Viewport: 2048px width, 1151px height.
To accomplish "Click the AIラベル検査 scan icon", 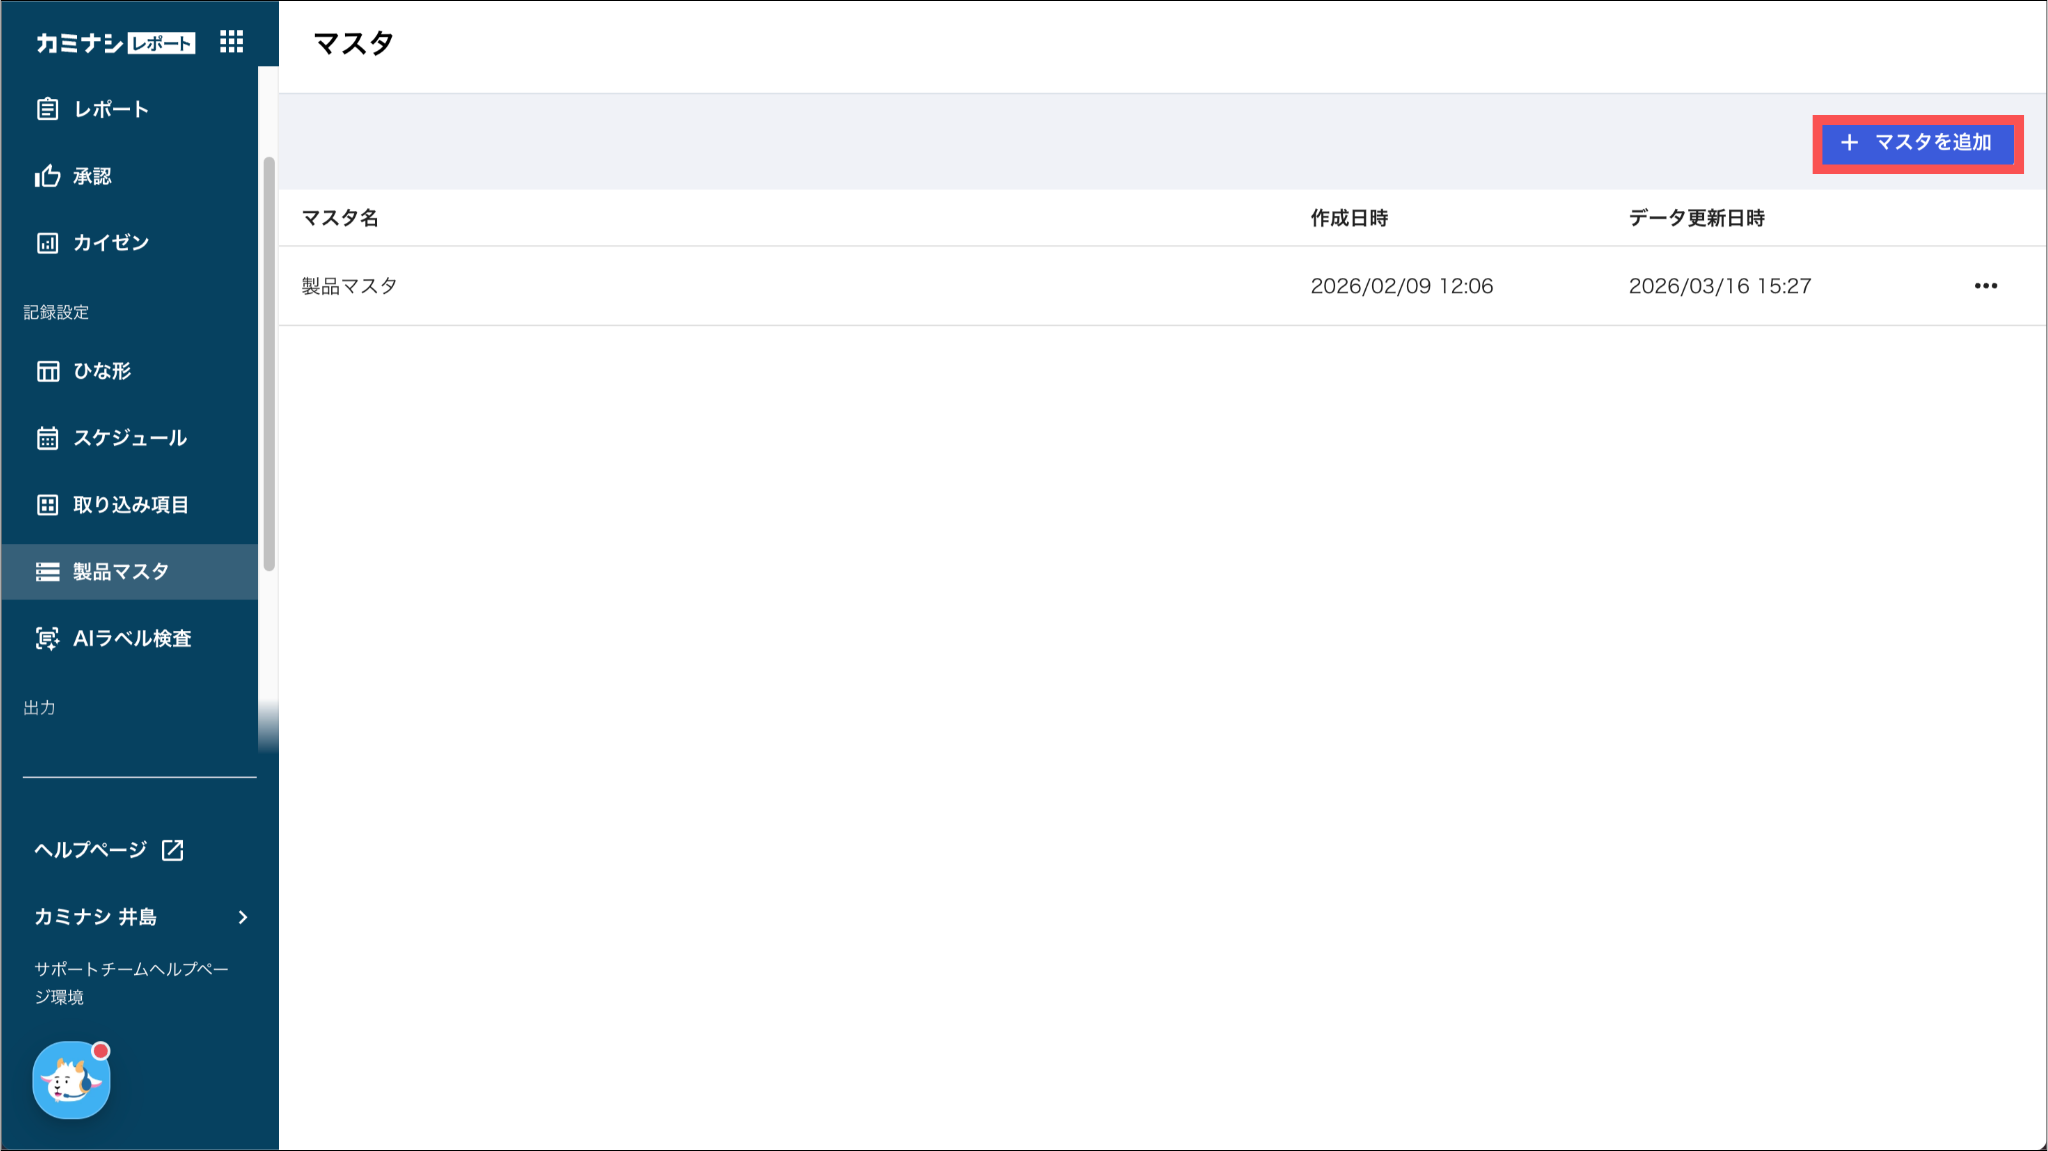I will pos(47,638).
